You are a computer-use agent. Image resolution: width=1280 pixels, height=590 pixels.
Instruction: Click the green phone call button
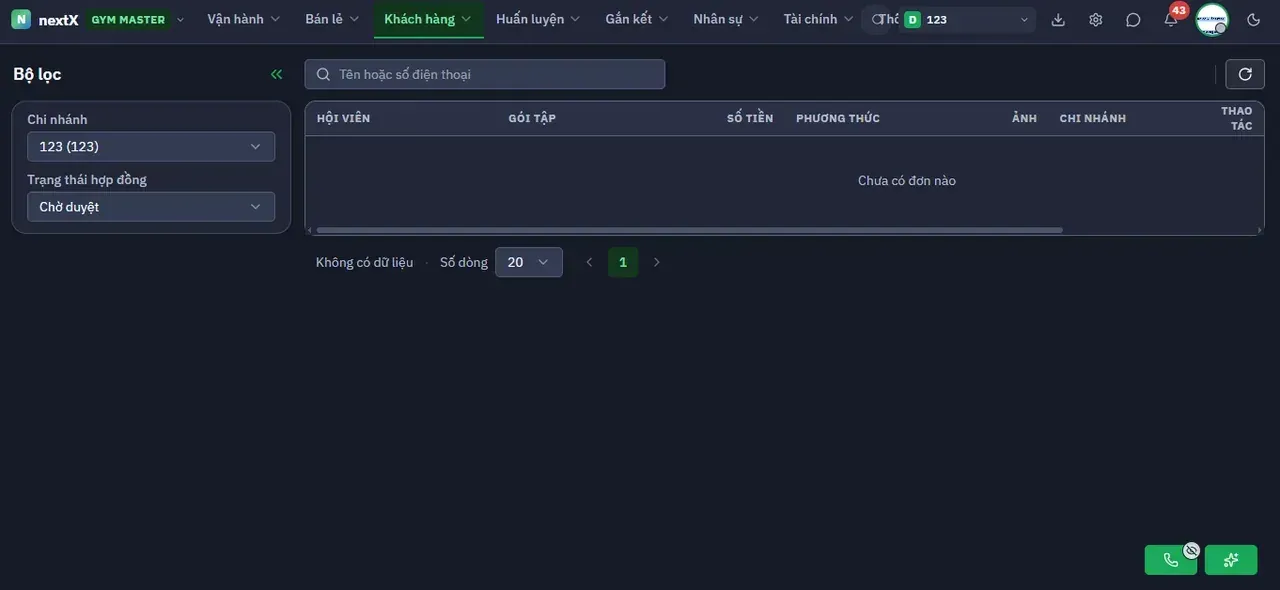coord(1171,560)
